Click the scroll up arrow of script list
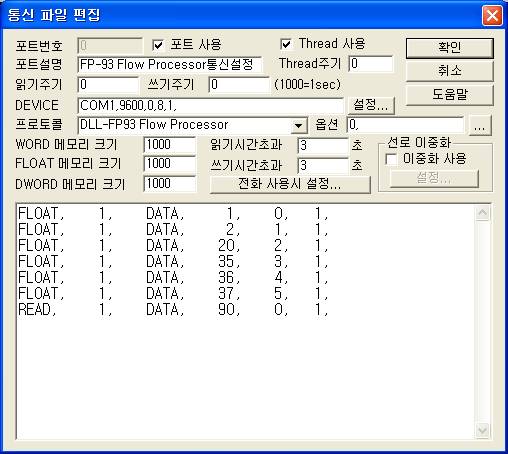The height and width of the screenshot is (454, 508). pos(482,213)
